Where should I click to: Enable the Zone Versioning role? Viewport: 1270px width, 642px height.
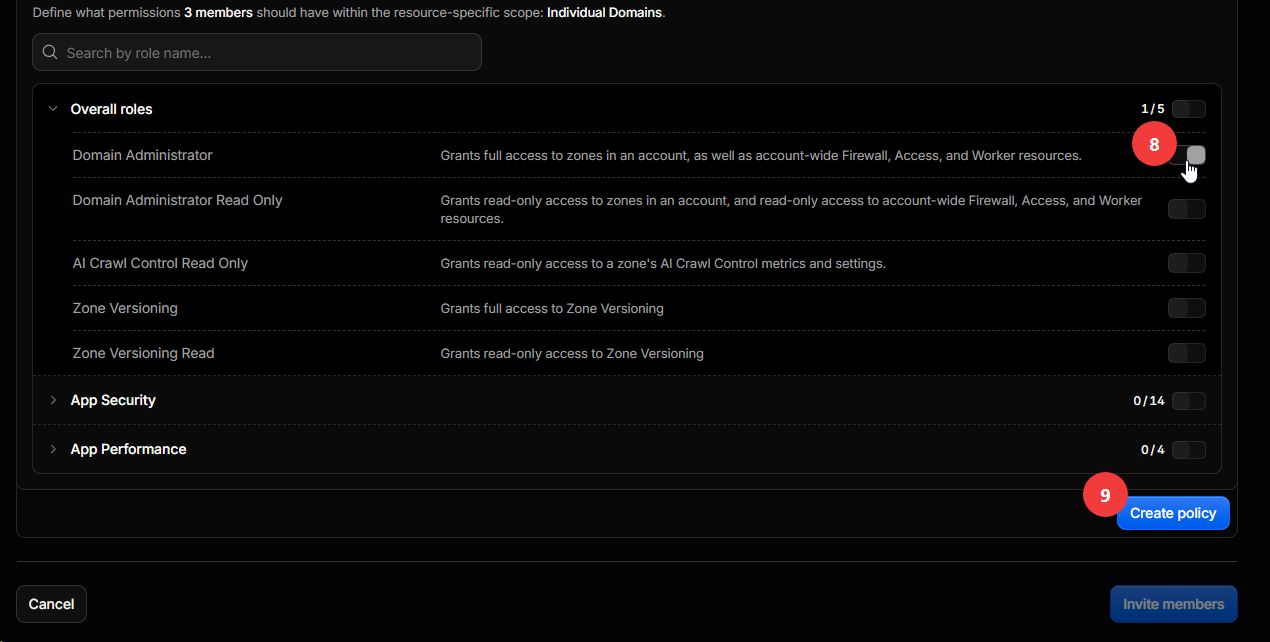1187,308
